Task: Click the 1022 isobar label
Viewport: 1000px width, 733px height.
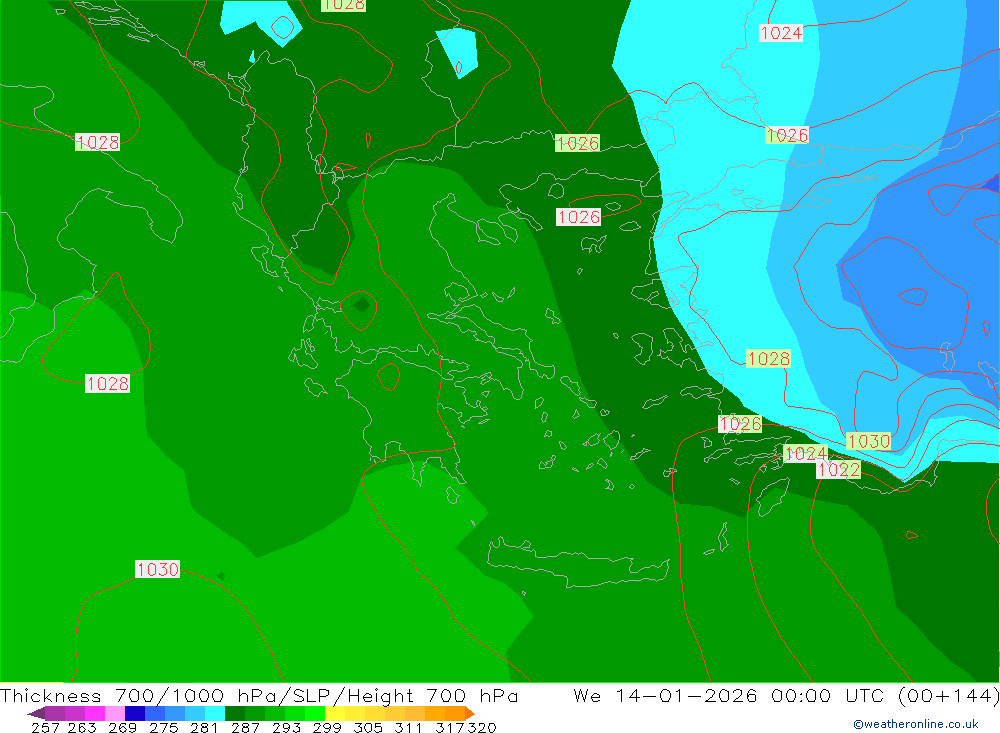Action: point(839,470)
